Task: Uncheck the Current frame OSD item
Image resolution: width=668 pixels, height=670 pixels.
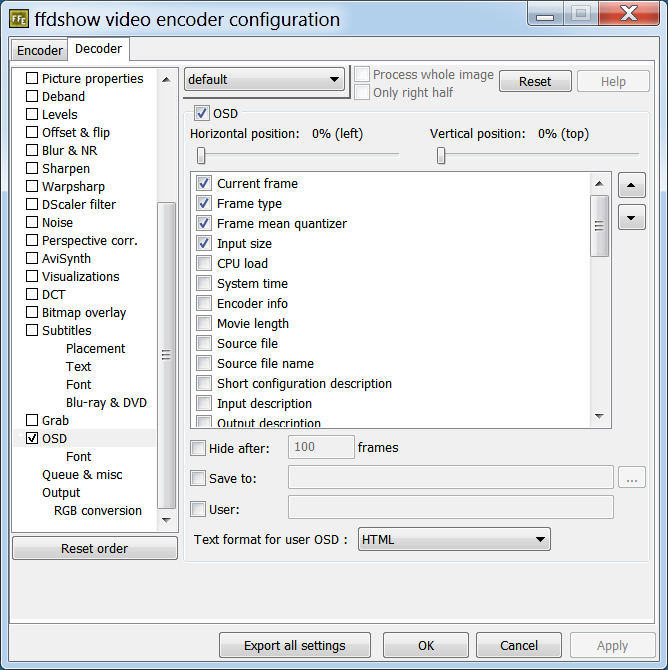Action: [204, 183]
